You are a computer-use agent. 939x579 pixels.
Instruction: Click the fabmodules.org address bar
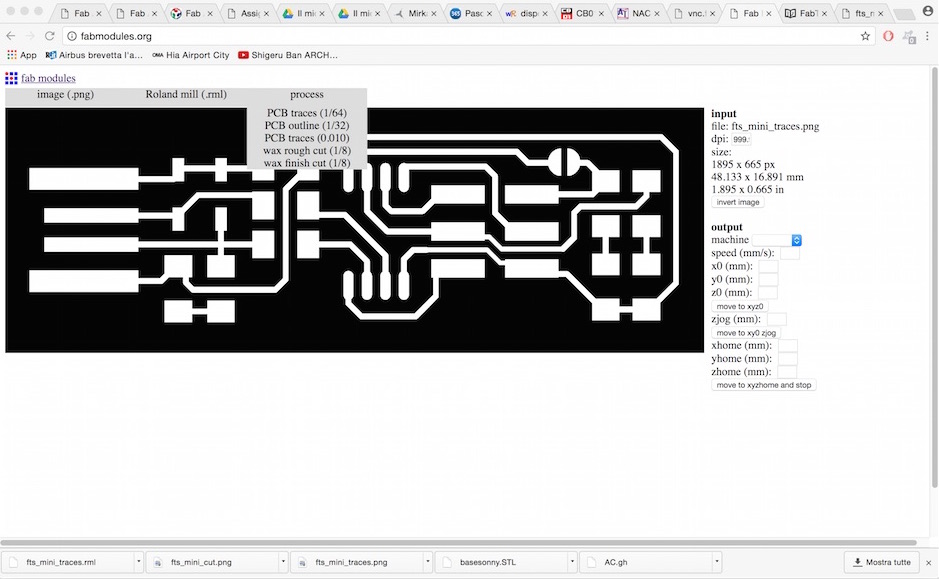coord(467,36)
